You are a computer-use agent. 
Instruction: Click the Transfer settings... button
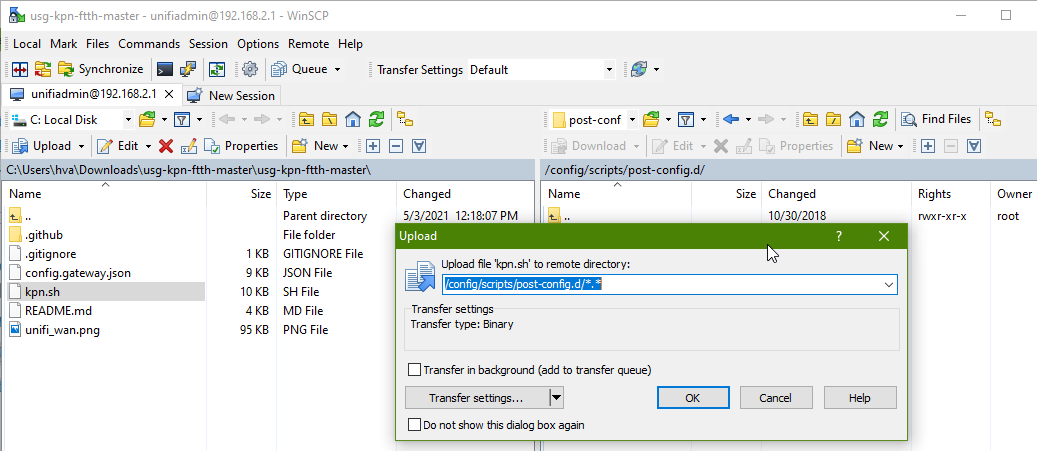tap(476, 398)
